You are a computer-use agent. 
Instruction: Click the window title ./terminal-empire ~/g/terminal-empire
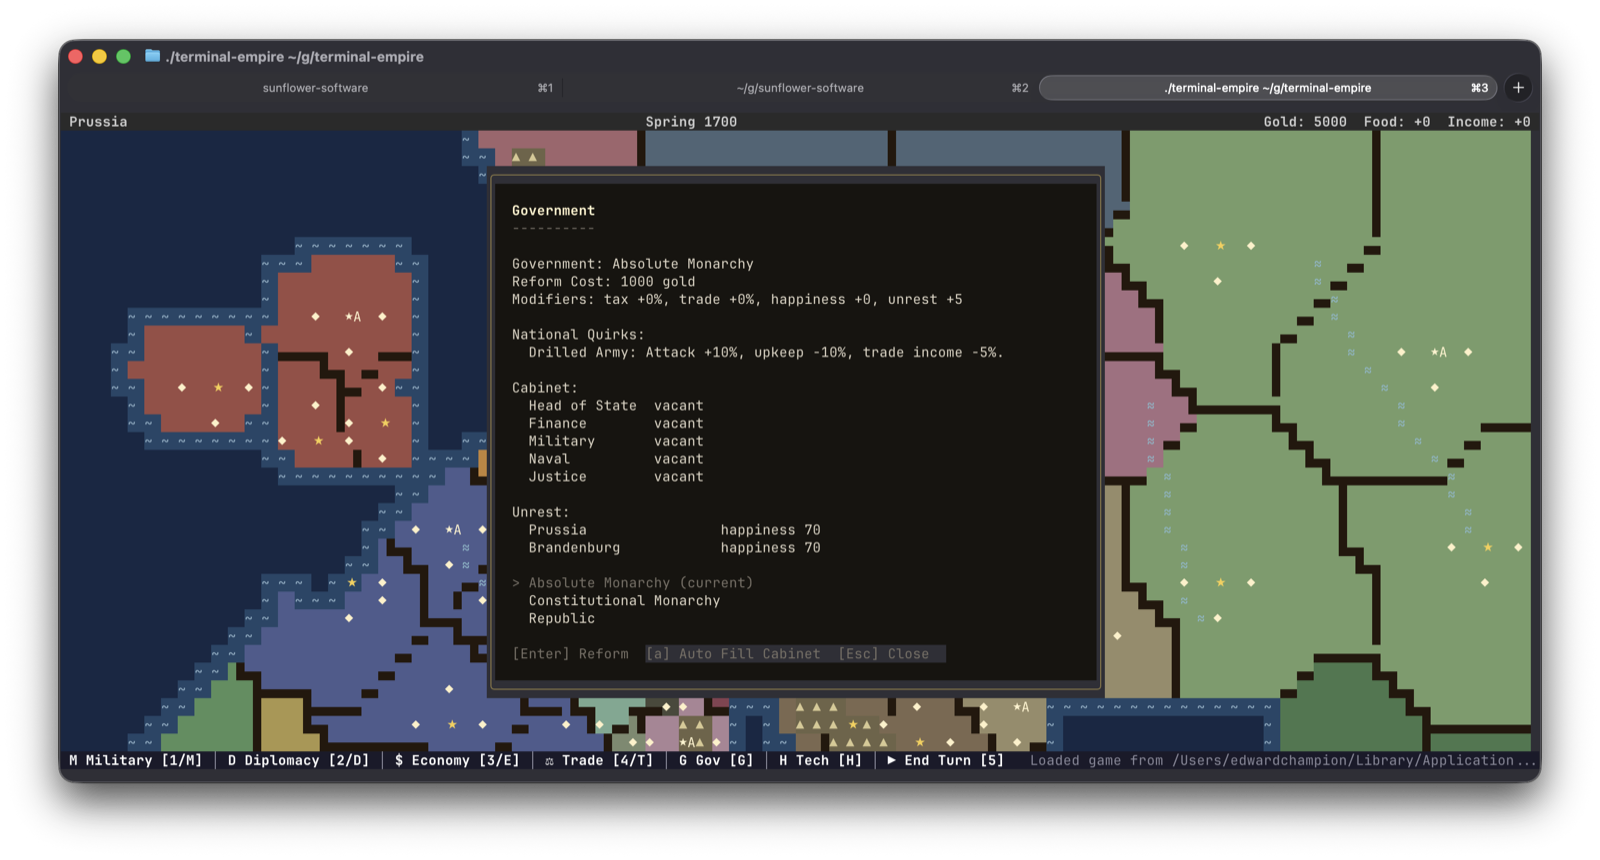pos(294,57)
